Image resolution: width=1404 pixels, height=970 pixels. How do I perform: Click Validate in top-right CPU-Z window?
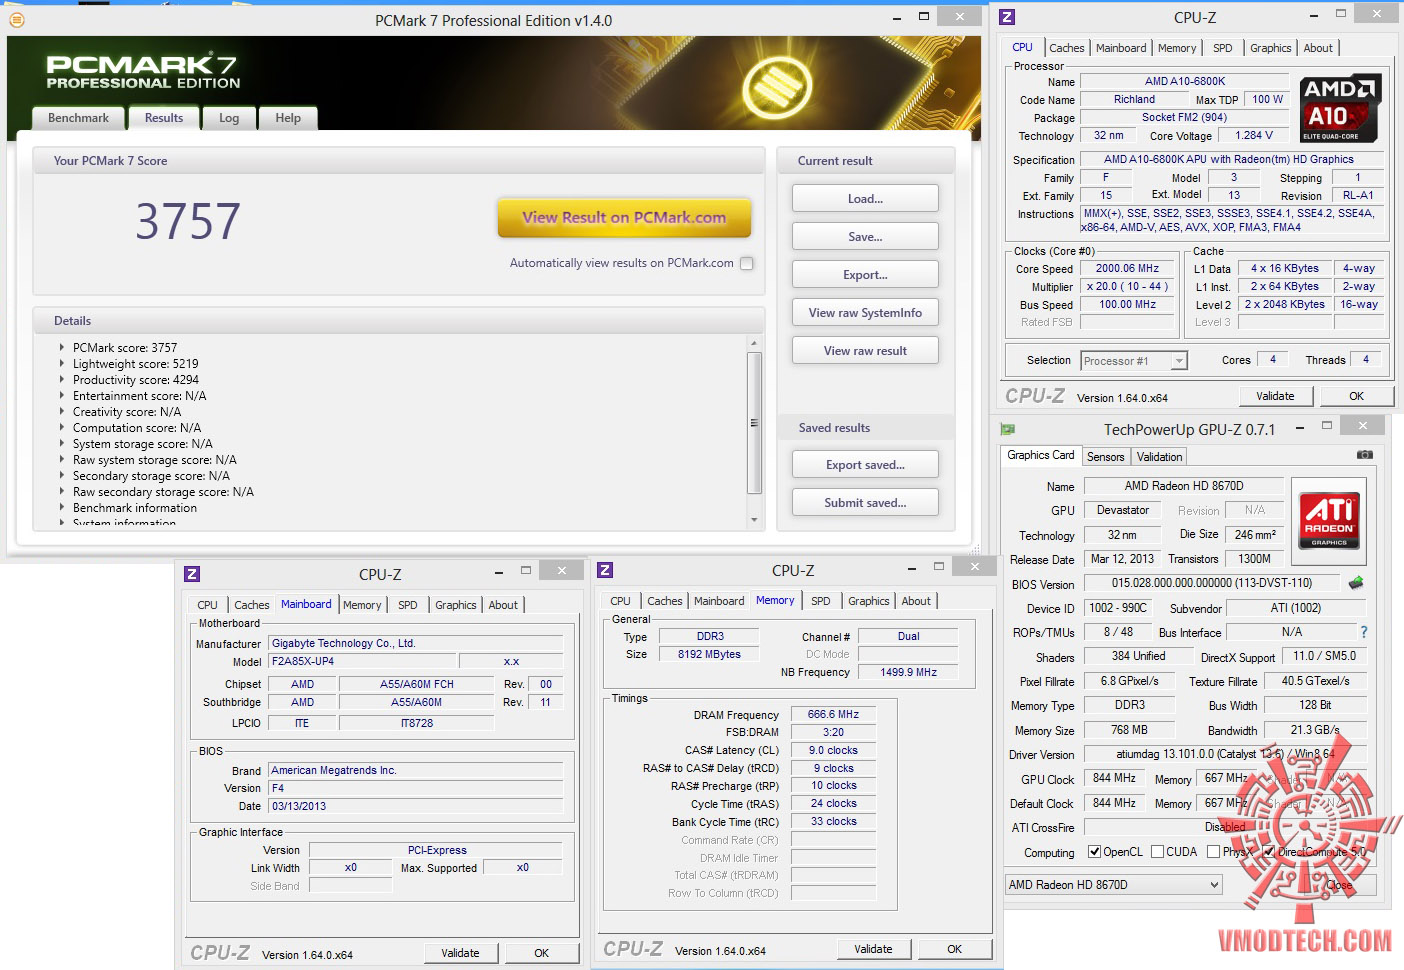[x=1275, y=396]
